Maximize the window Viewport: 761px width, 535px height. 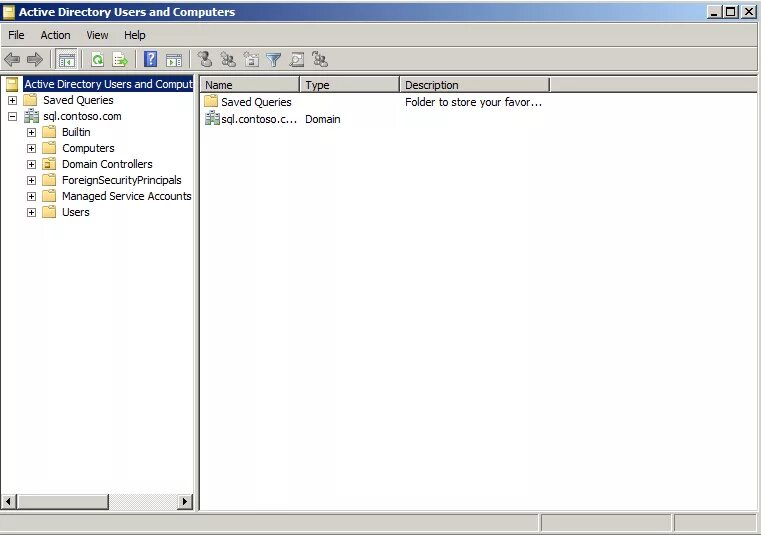coord(730,12)
